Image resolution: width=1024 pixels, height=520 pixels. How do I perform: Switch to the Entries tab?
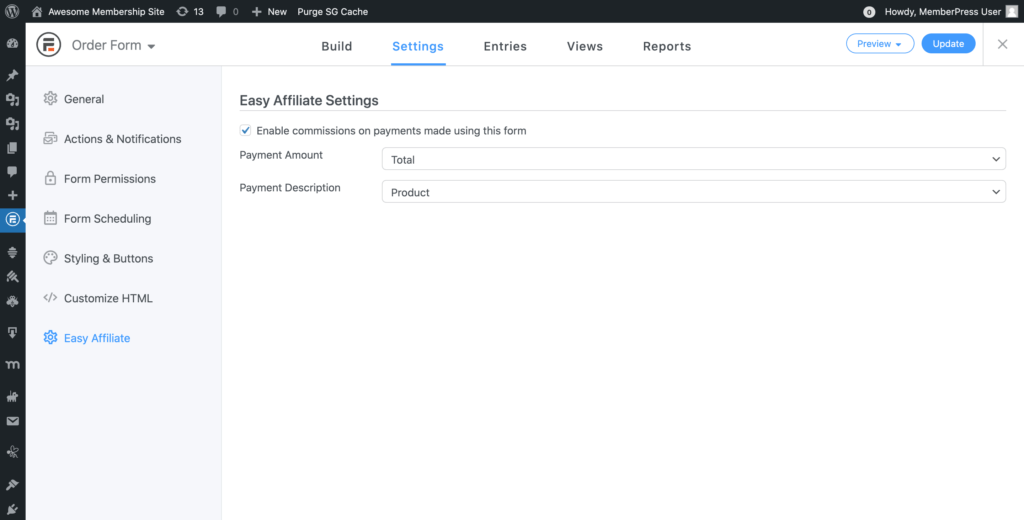tap(505, 46)
